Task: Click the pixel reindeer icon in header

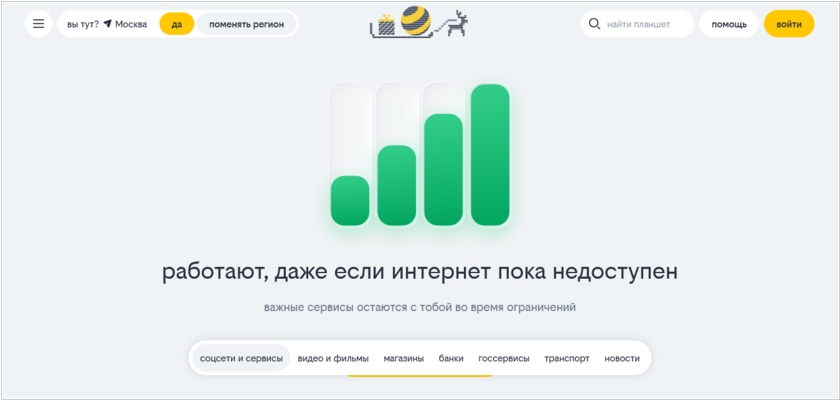Action: click(x=455, y=25)
